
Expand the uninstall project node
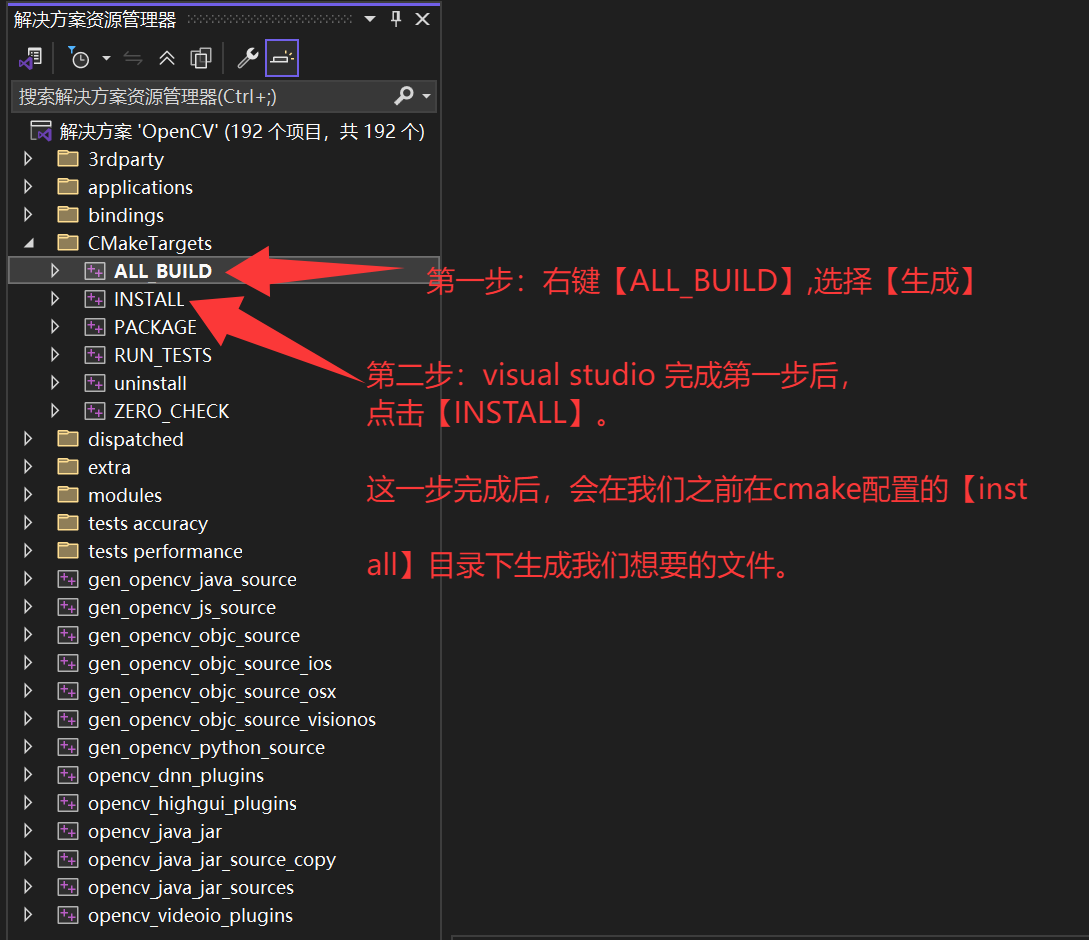click(x=55, y=383)
